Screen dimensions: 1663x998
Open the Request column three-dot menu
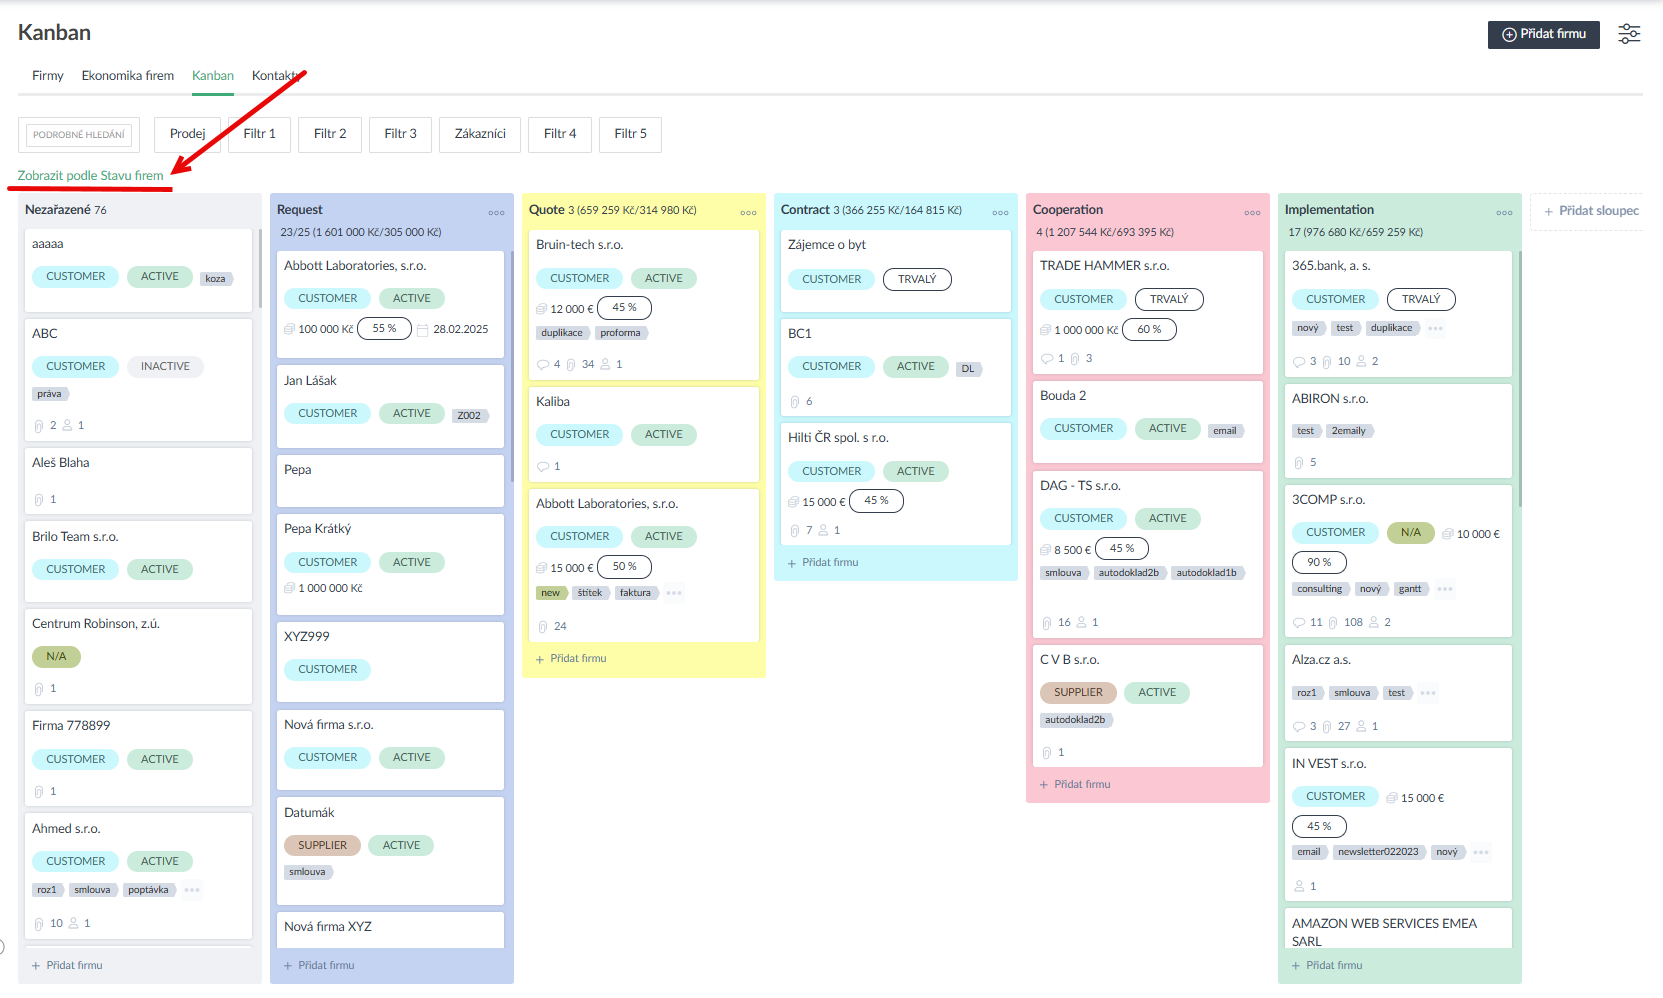point(496,212)
